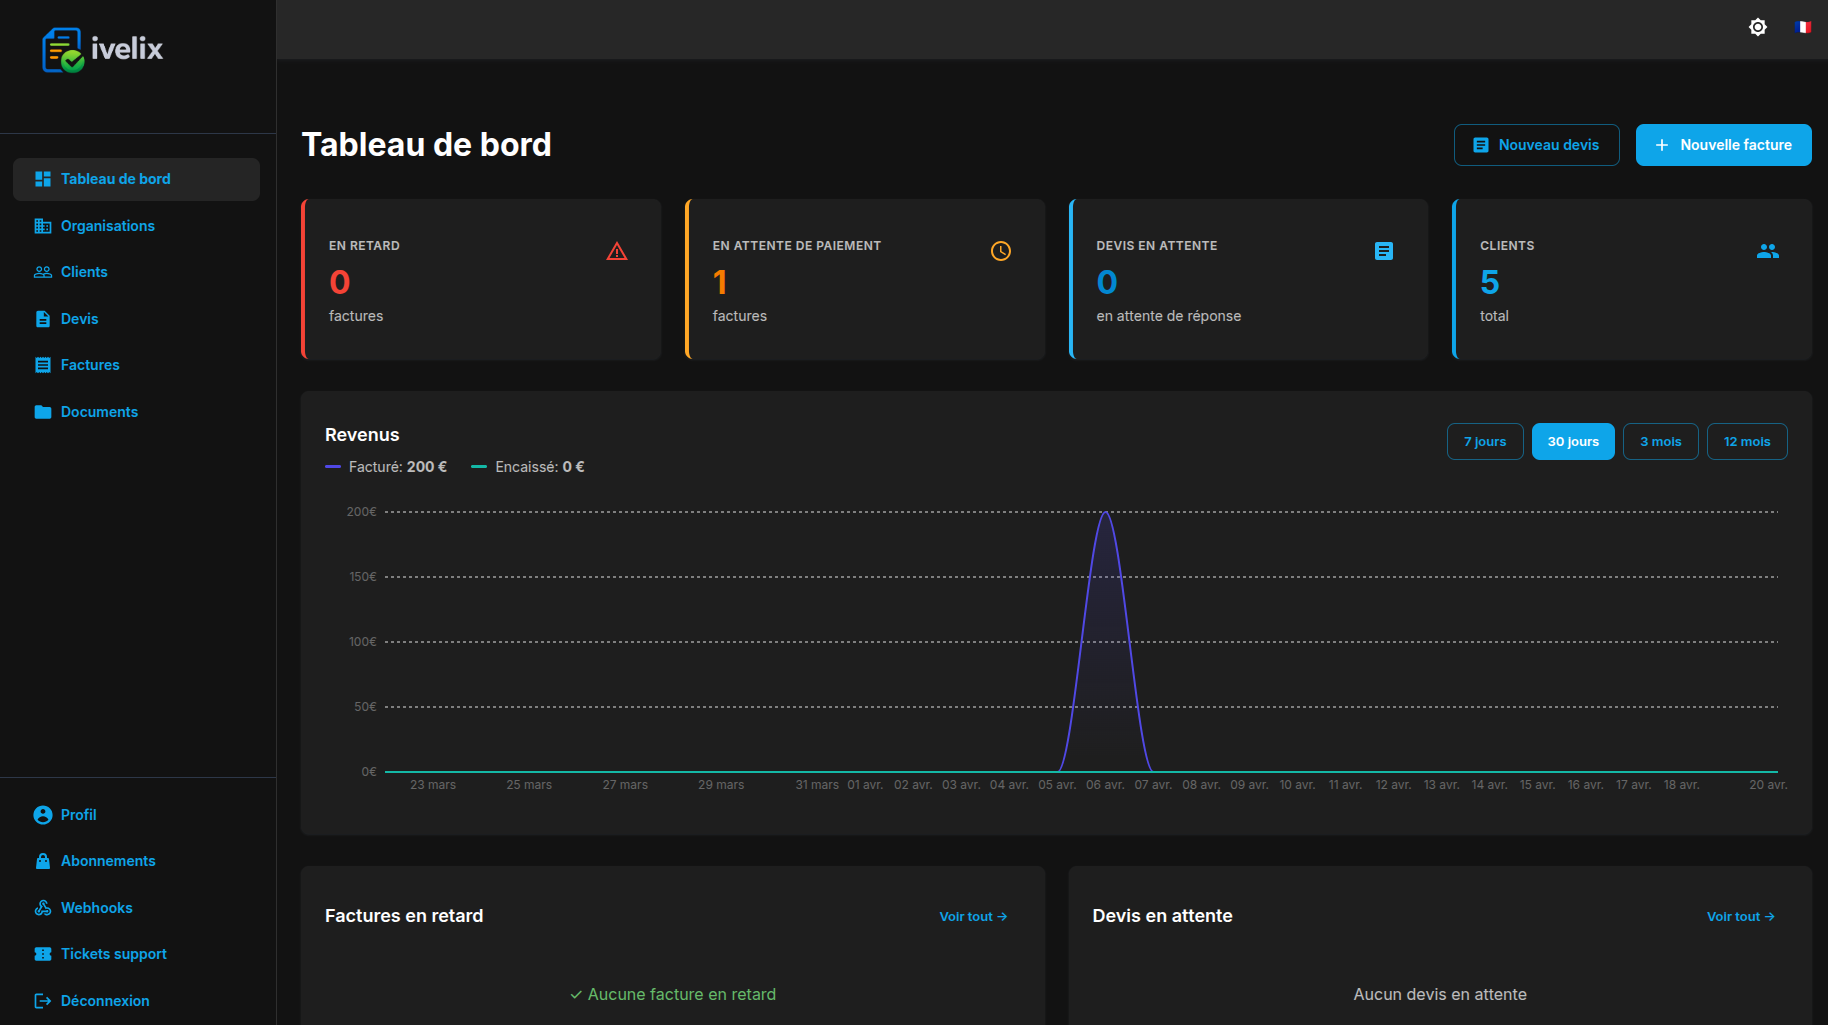Click the Nouveau devis button
1828x1025 pixels.
point(1536,145)
